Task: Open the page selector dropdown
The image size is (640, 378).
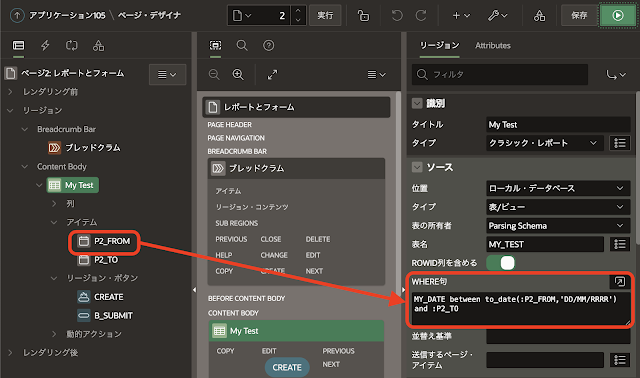Action: pyautogui.click(x=242, y=16)
